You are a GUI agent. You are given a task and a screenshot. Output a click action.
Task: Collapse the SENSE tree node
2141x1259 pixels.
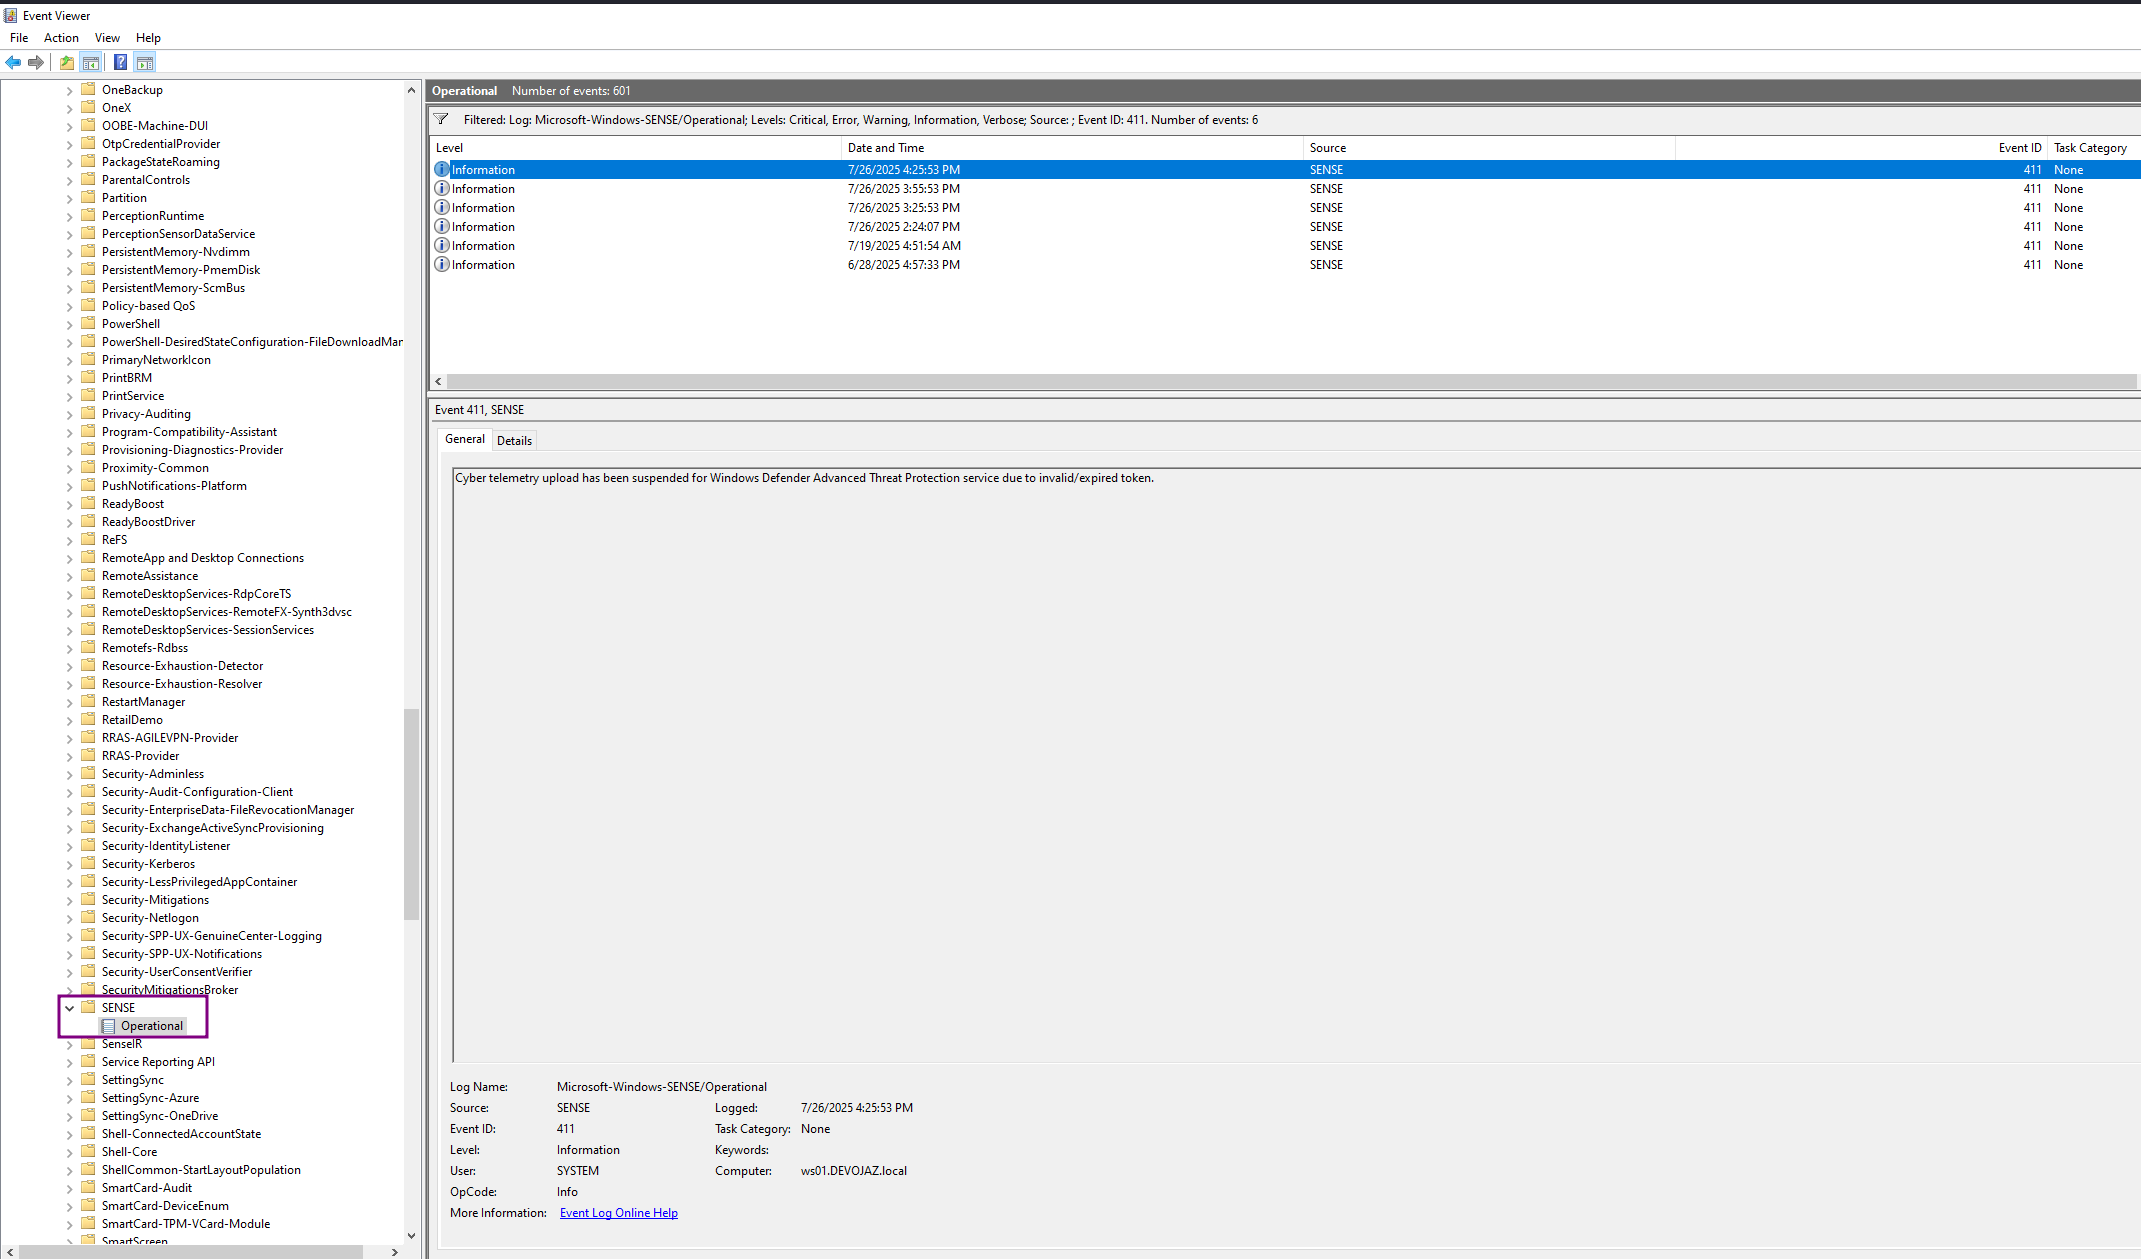69,1008
